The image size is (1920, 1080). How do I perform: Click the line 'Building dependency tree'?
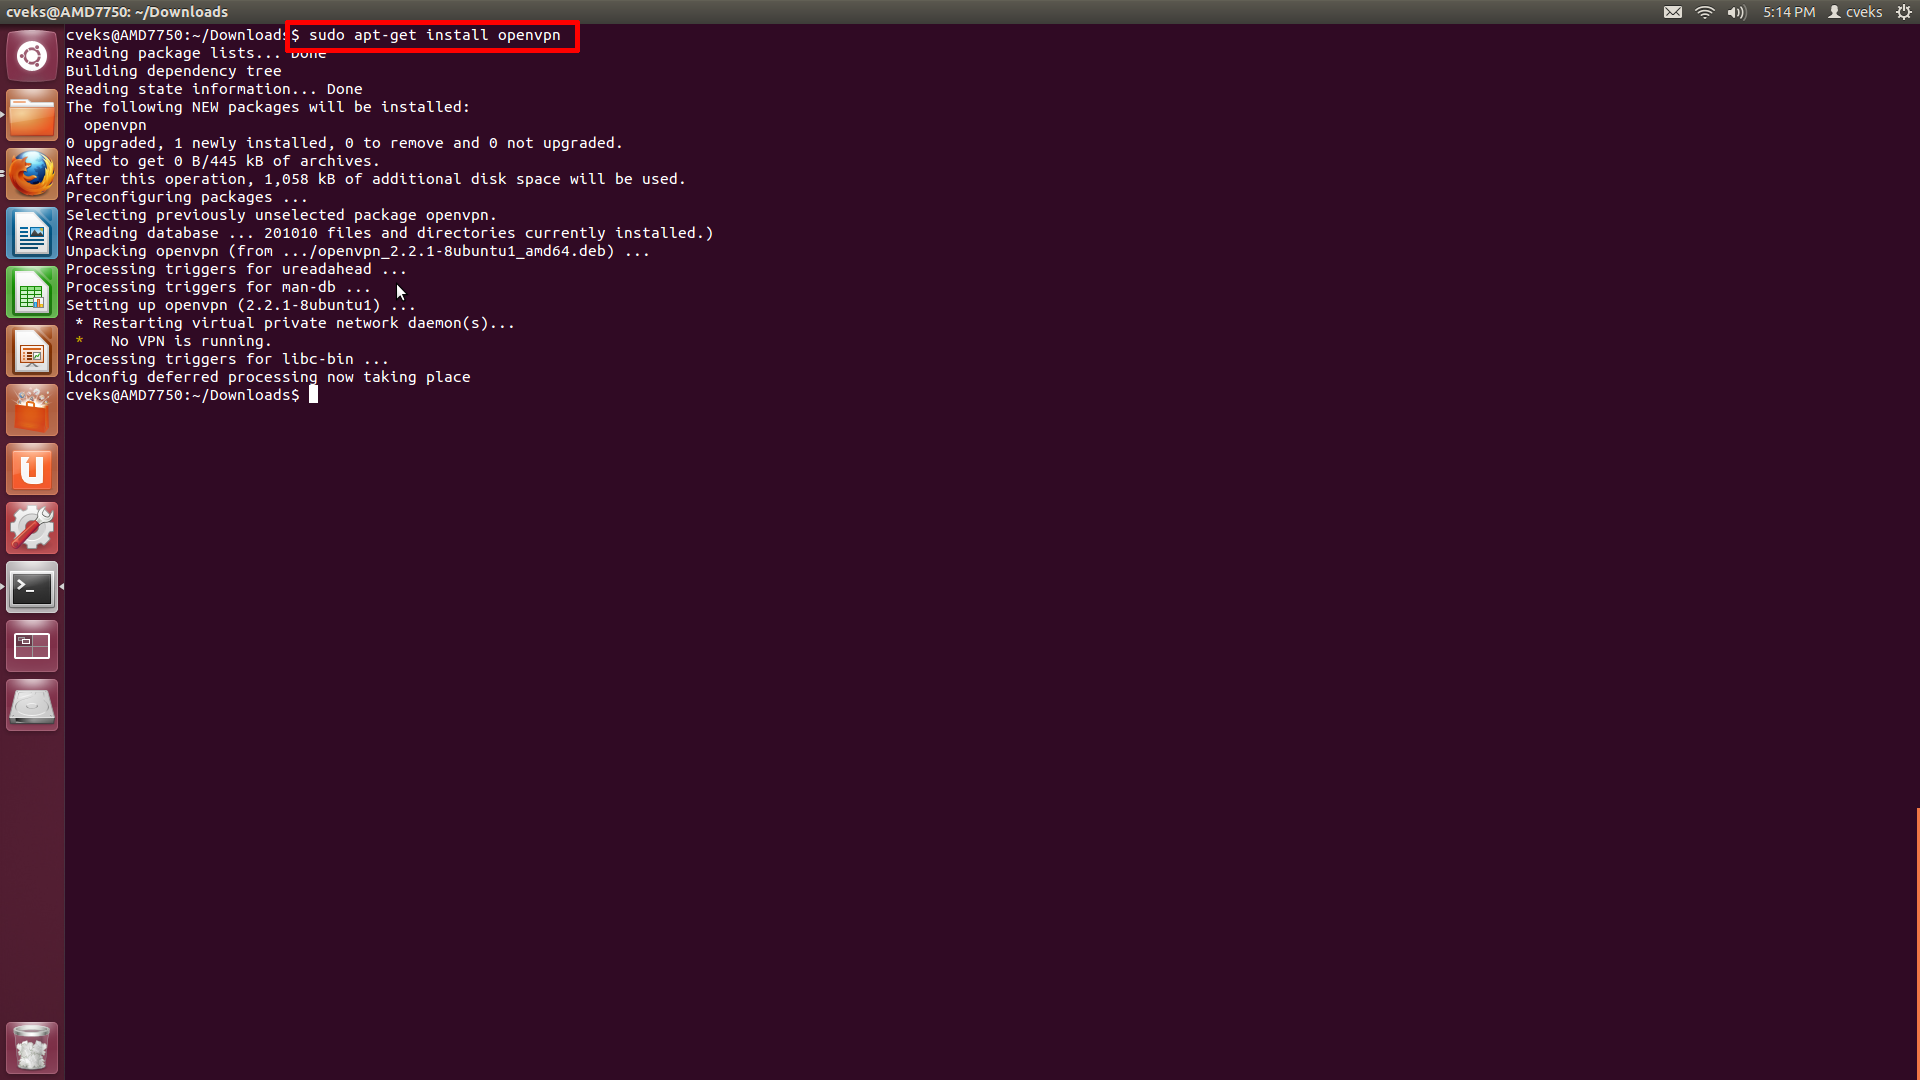point(173,71)
